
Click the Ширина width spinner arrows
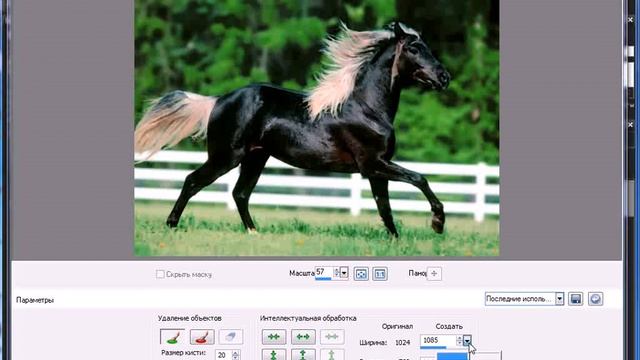coord(459,340)
